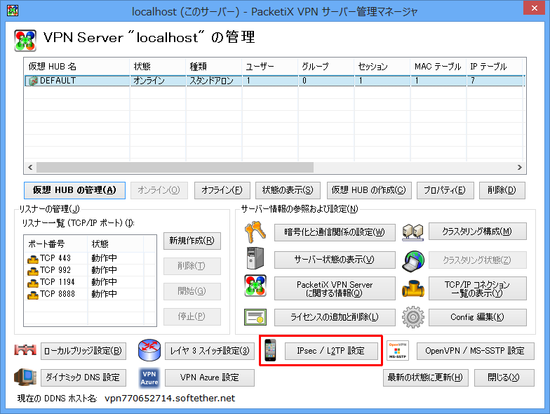The image size is (550, 414).
Task: Open ライセンスの追加と削除(L)
Action: [x=335, y=317]
